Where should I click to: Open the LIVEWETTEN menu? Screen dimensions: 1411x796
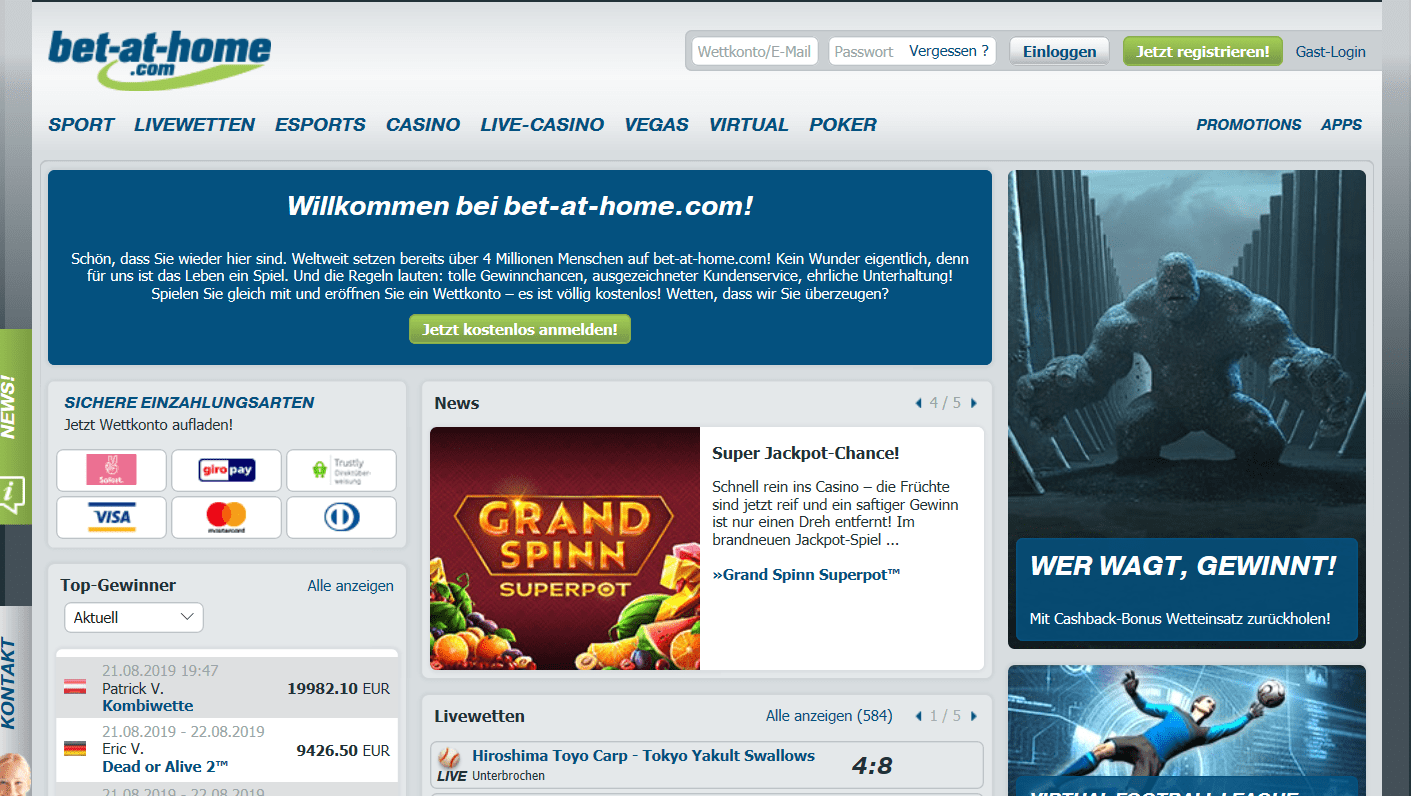tap(194, 125)
